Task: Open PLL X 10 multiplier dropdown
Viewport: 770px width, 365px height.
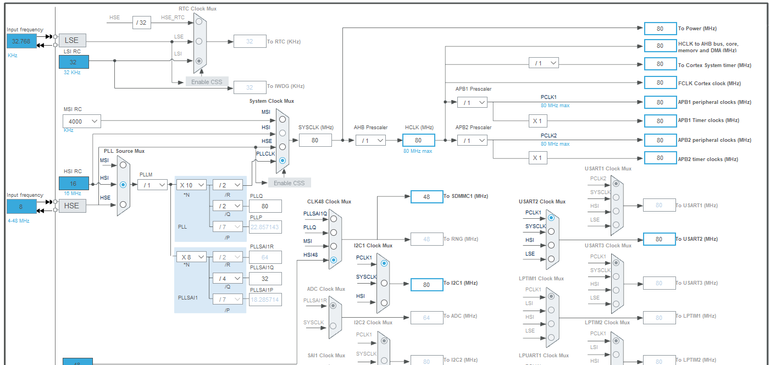Action: pos(192,185)
